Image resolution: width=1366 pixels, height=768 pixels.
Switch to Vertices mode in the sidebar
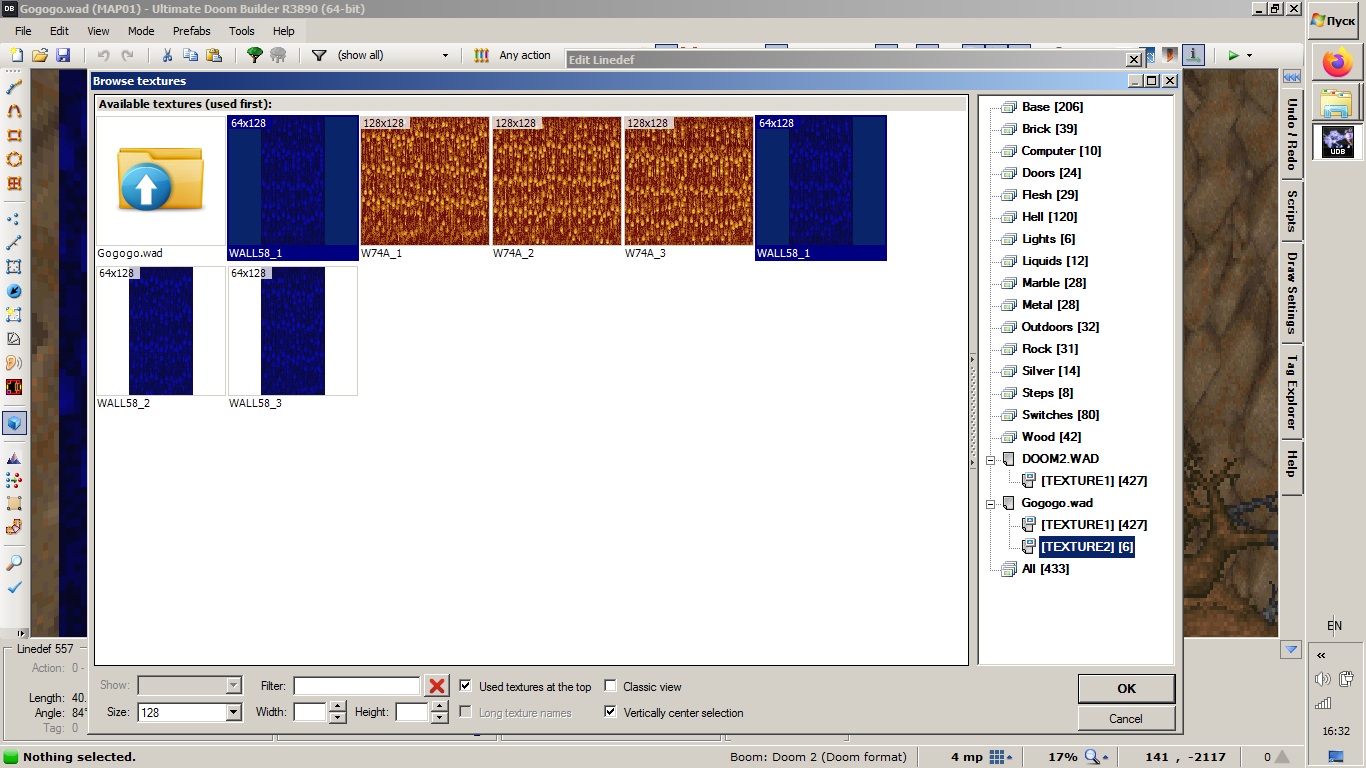[x=14, y=219]
